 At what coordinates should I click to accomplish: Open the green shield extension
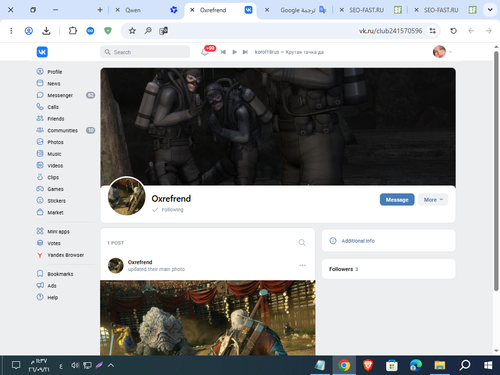(108, 31)
